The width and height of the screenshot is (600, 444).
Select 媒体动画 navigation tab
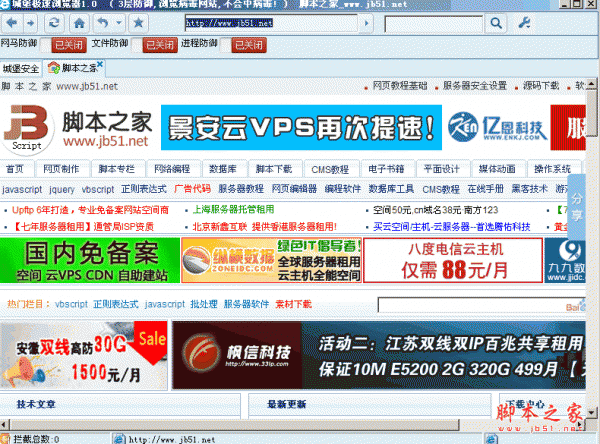click(497, 169)
